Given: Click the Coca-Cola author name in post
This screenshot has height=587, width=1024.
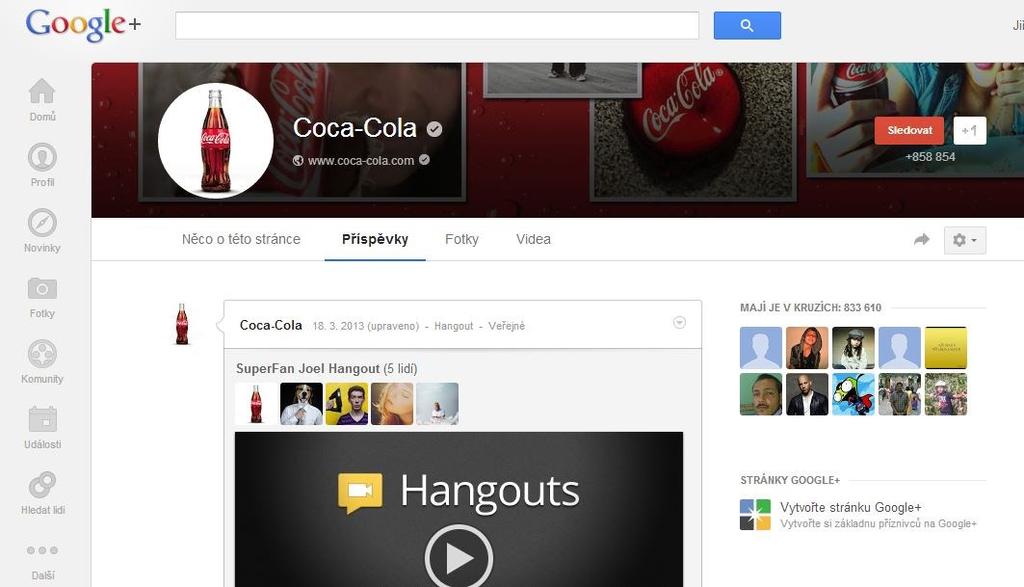Looking at the screenshot, I should 271,325.
